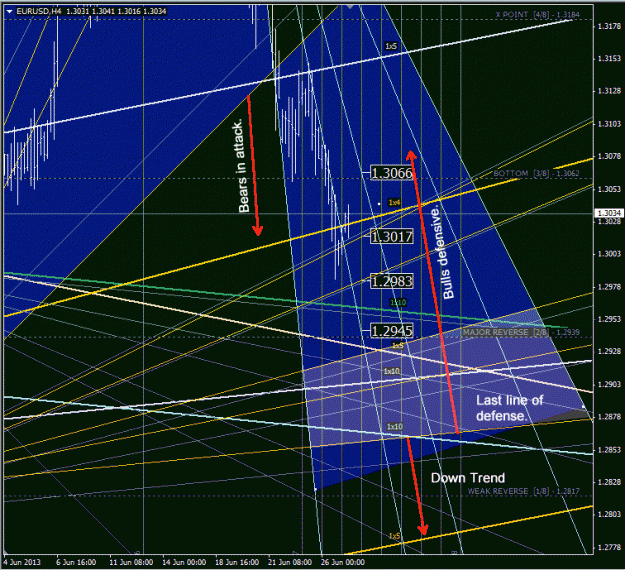Select the 1.2983 price label
The width and height of the screenshot is (625, 570).
pyautogui.click(x=392, y=281)
